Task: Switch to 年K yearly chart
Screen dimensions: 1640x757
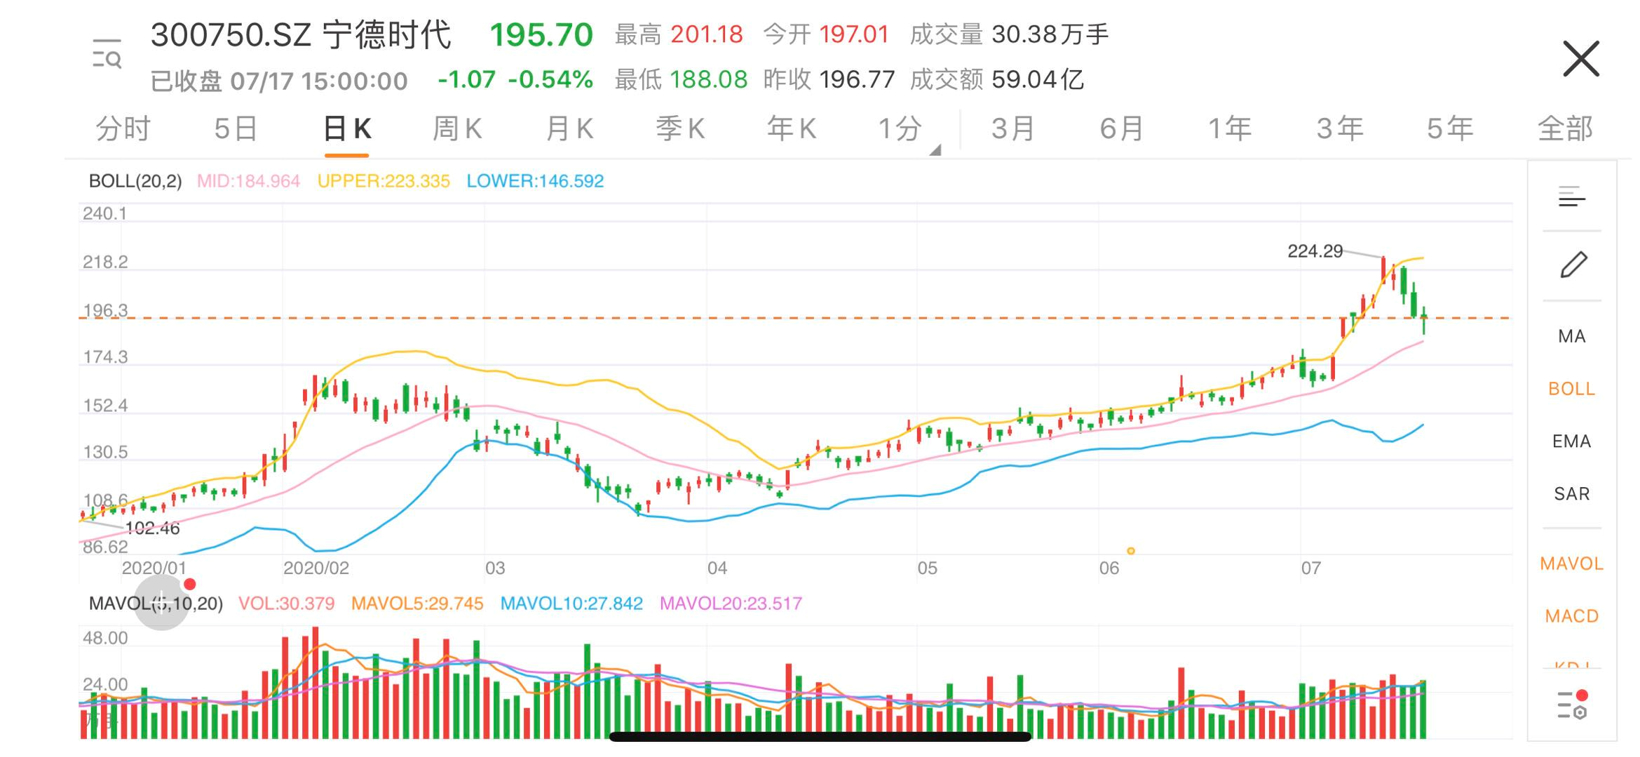Action: [791, 129]
